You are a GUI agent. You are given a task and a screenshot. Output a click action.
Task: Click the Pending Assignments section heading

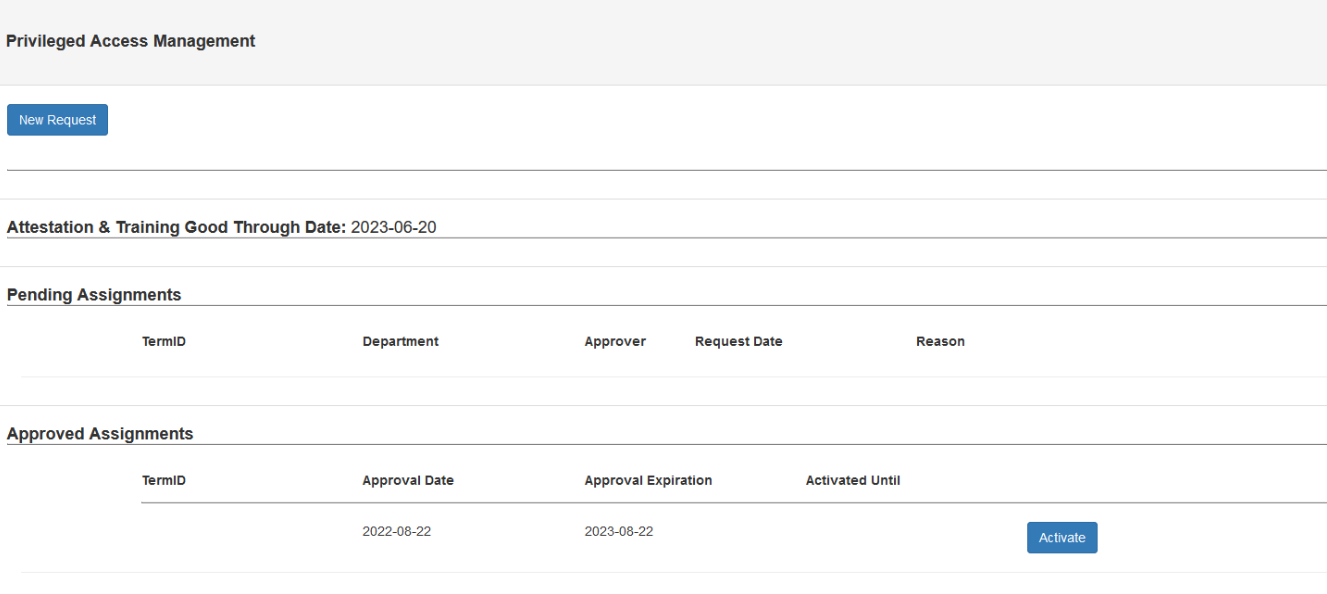94,295
